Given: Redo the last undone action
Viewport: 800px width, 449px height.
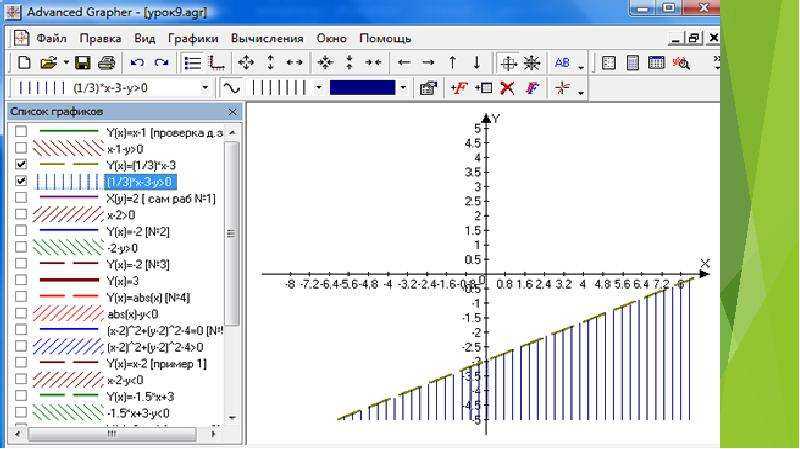Looking at the screenshot, I should point(161,63).
